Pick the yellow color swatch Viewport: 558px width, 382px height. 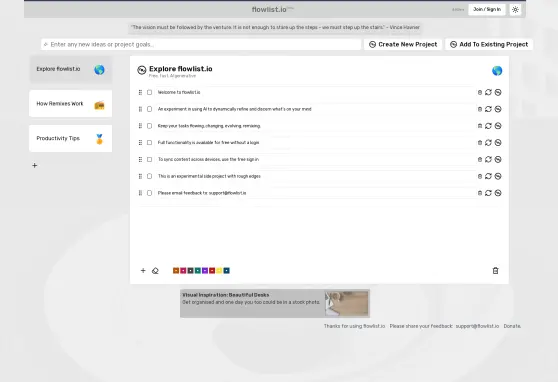click(219, 271)
